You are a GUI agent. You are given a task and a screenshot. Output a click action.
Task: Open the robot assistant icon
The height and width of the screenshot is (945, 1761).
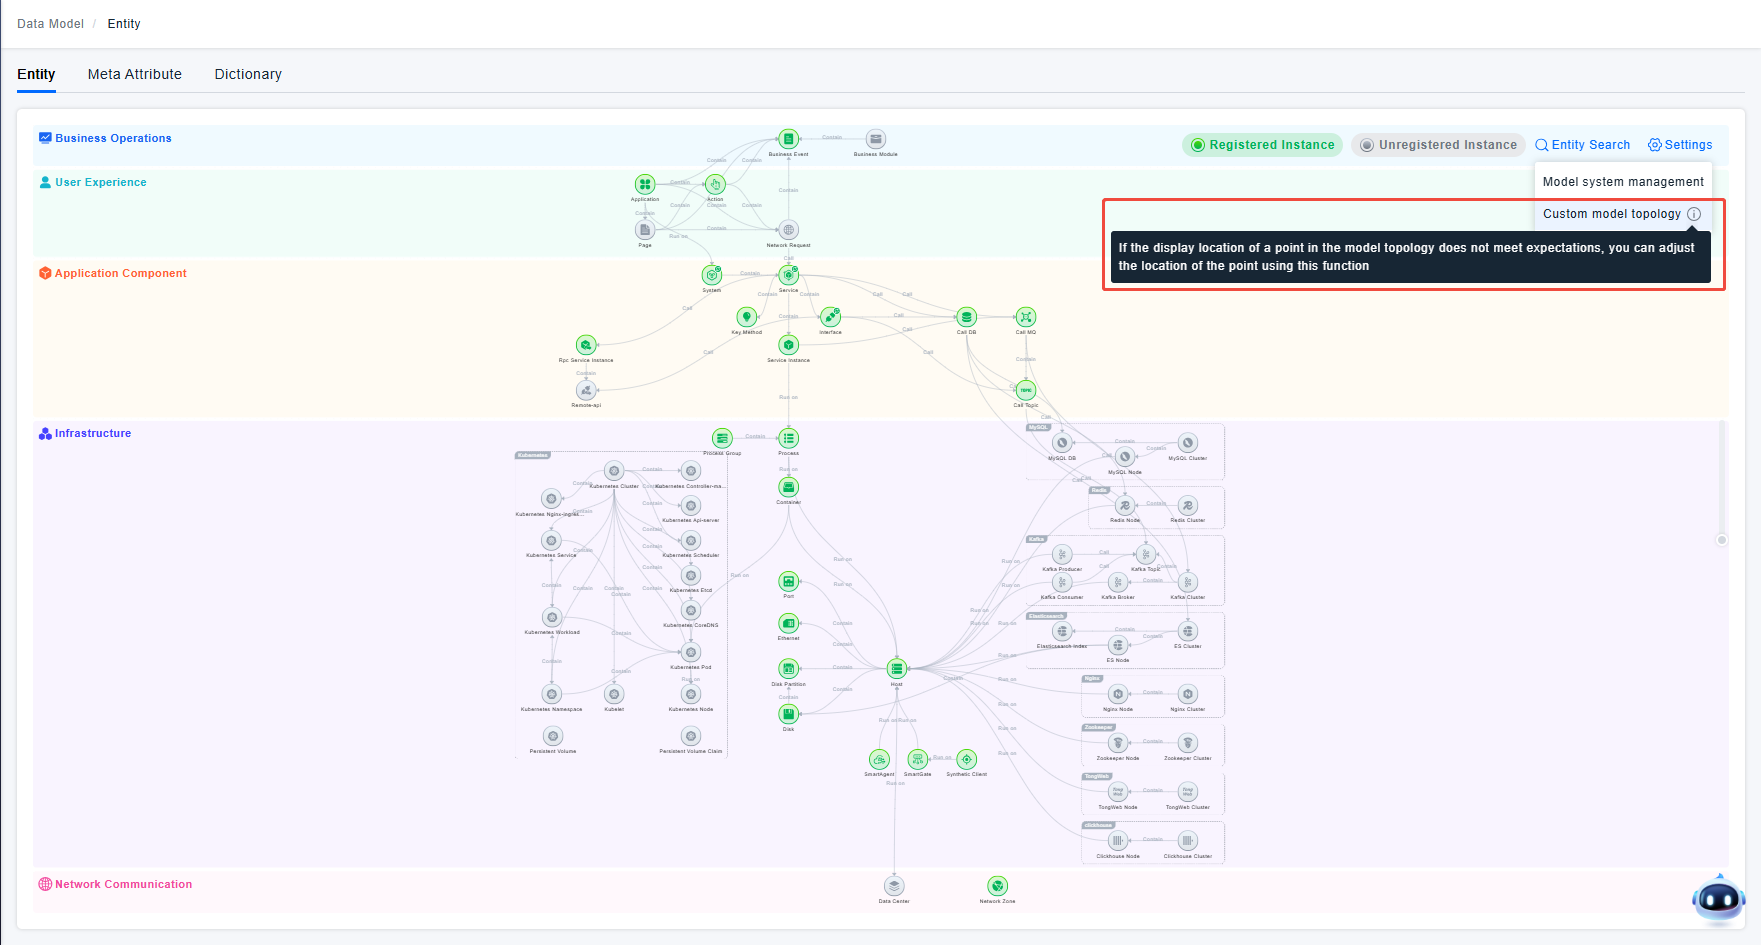[x=1718, y=900]
